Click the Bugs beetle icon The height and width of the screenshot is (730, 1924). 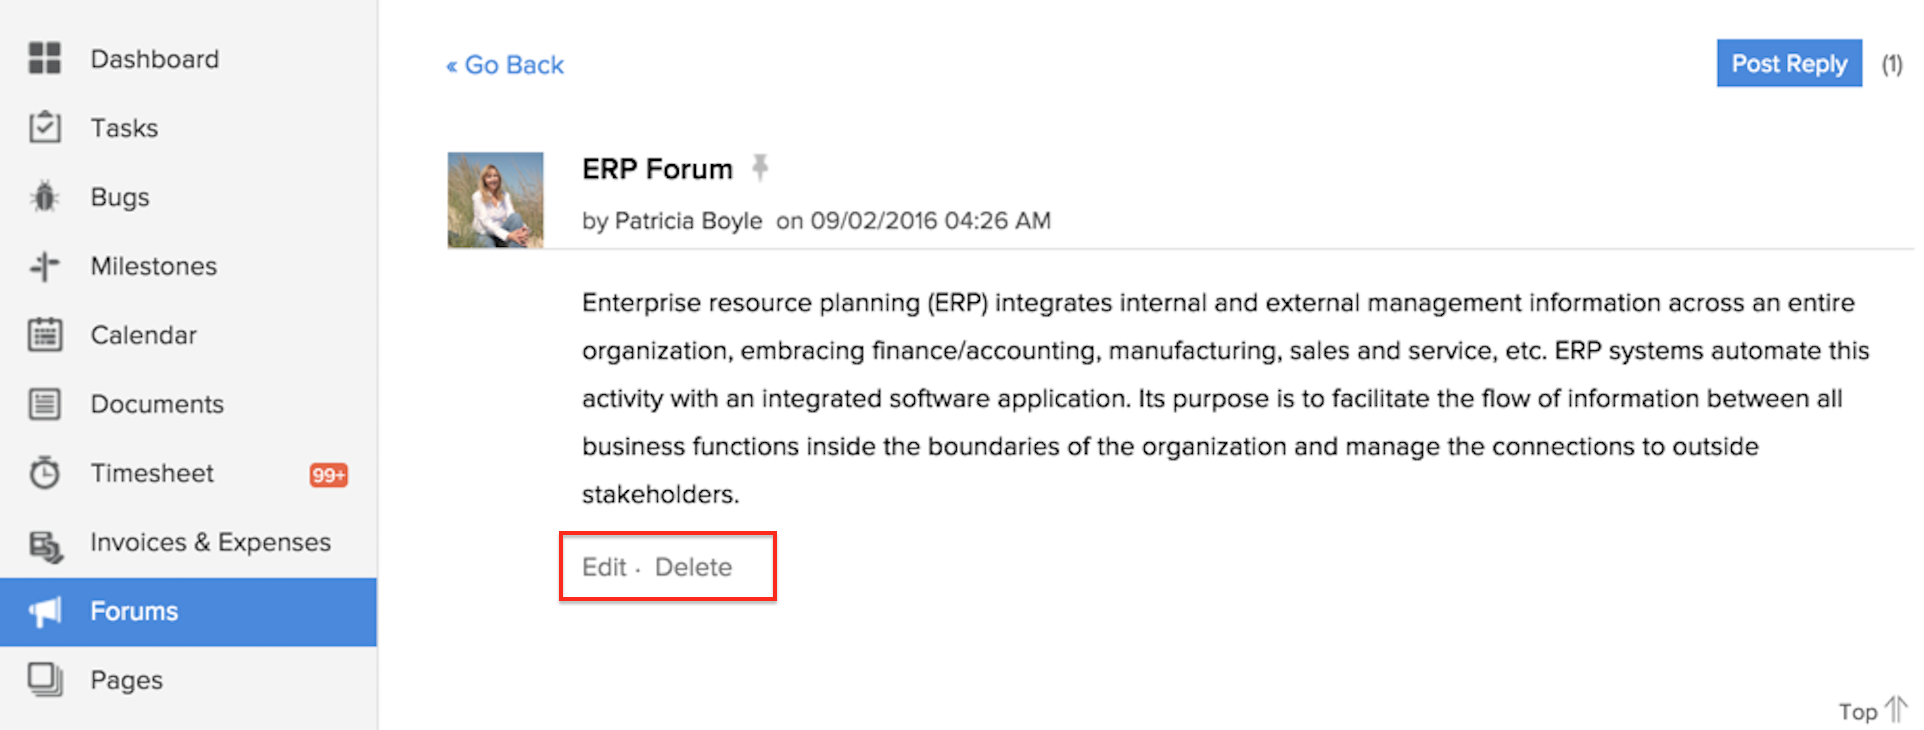45,197
